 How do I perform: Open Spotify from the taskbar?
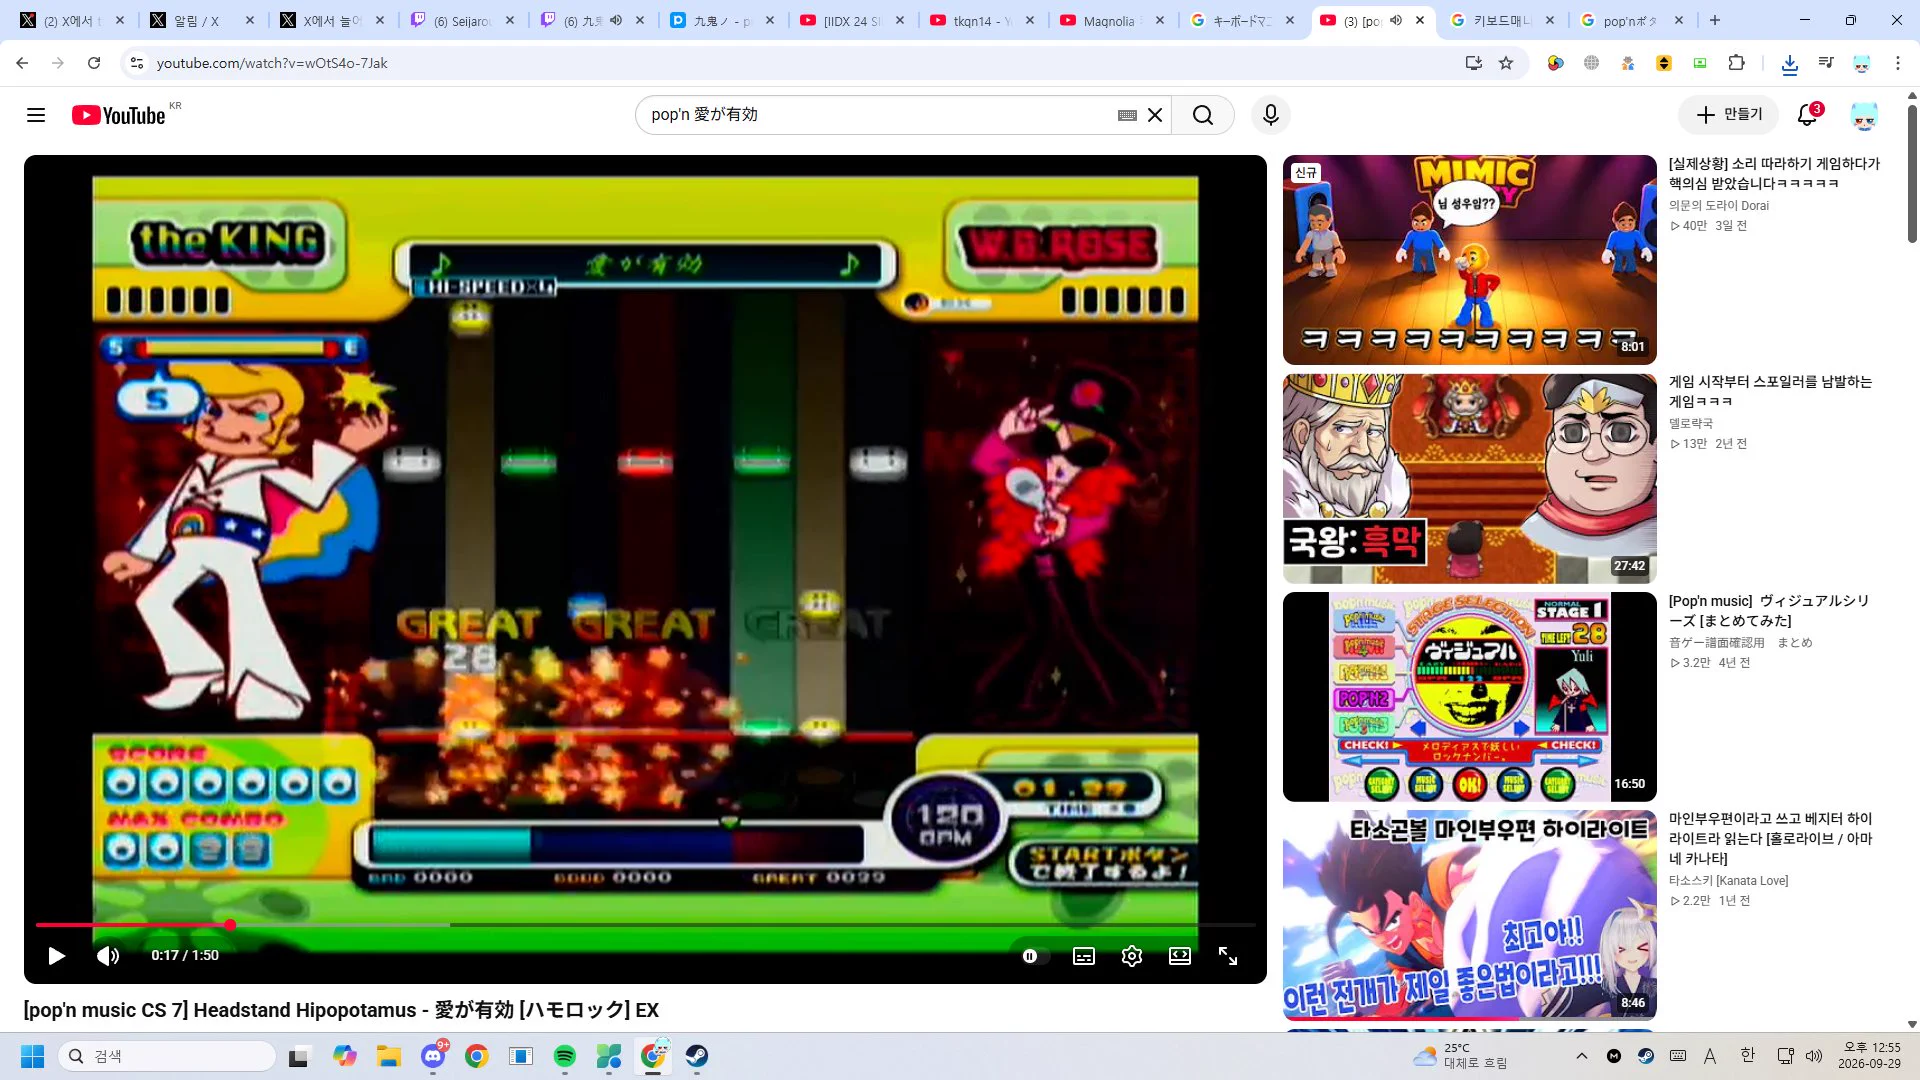click(x=565, y=1056)
